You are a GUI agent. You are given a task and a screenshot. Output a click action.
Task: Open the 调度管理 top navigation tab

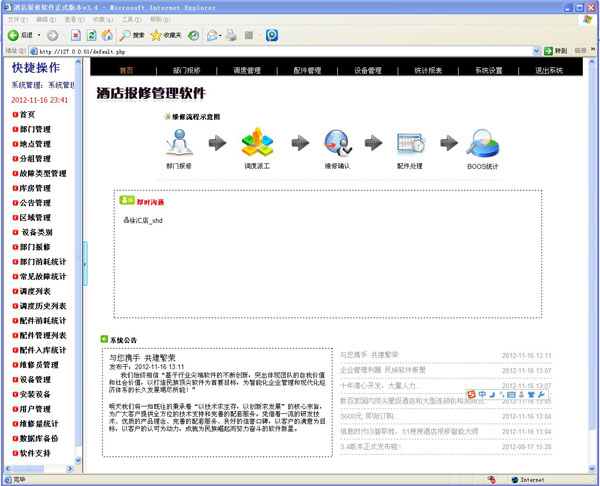247,70
